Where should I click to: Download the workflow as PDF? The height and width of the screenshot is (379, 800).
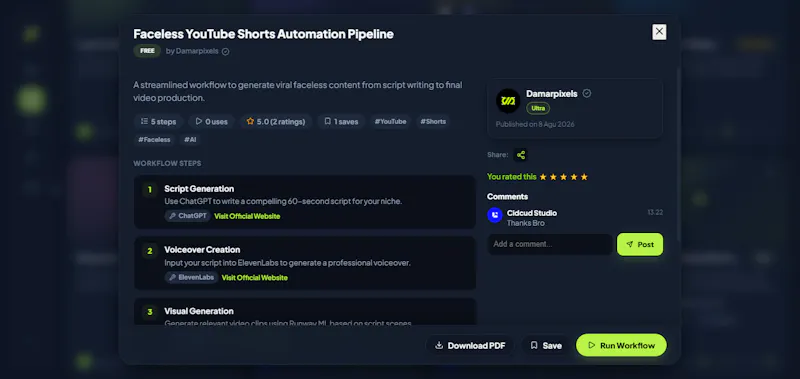pos(470,346)
